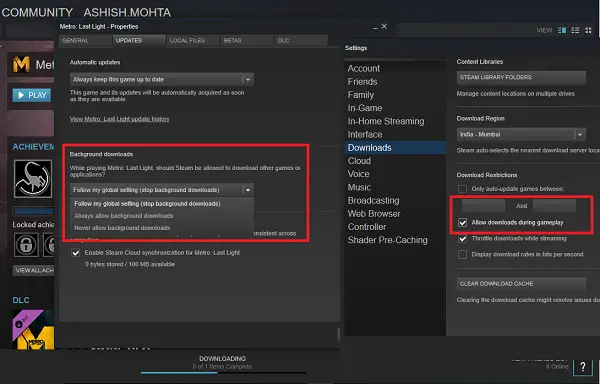
Task: Click the first locked achievement padlock
Action: 26,245
